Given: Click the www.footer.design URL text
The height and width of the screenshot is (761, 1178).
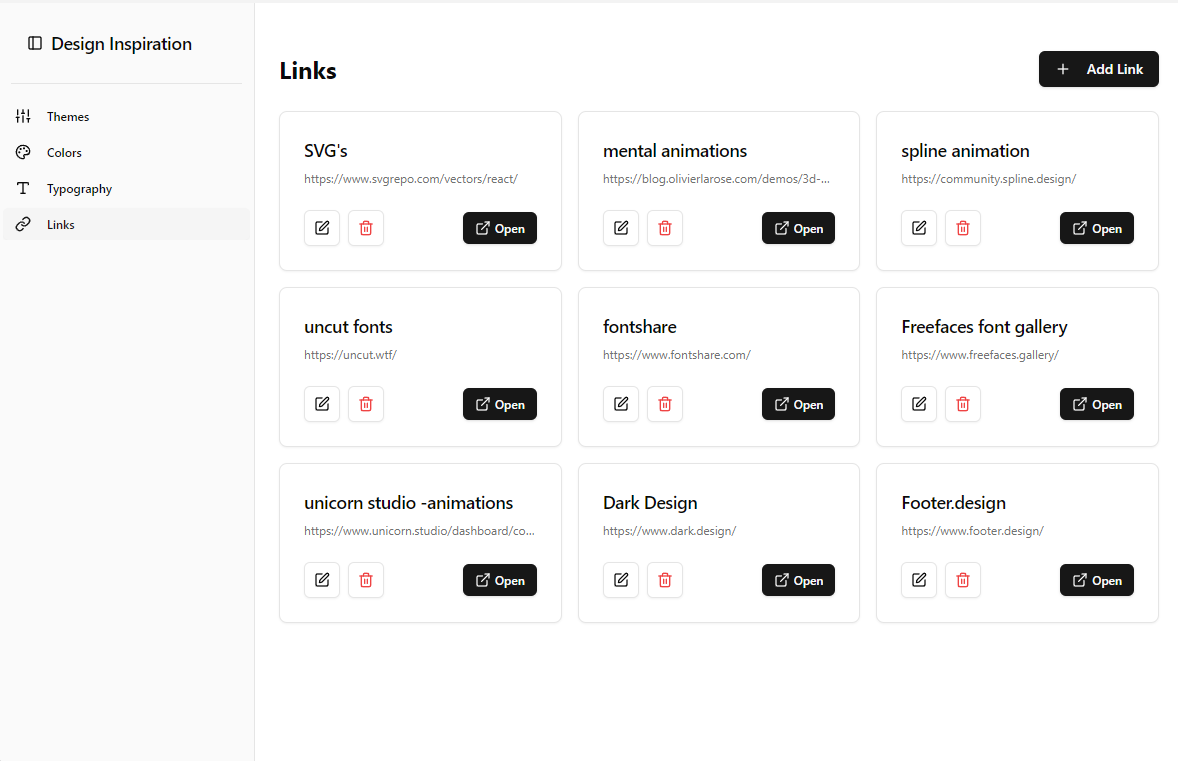Looking at the screenshot, I should (x=972, y=530).
